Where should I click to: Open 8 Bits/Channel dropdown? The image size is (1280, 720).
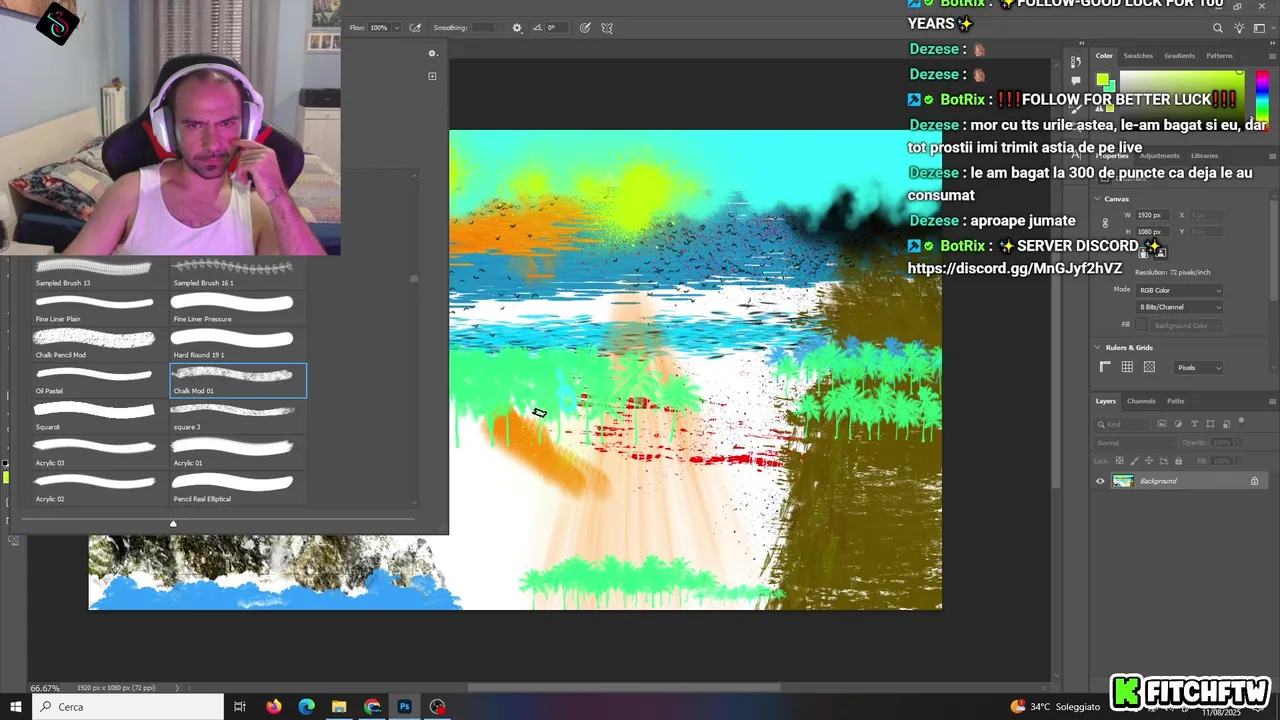[1180, 307]
